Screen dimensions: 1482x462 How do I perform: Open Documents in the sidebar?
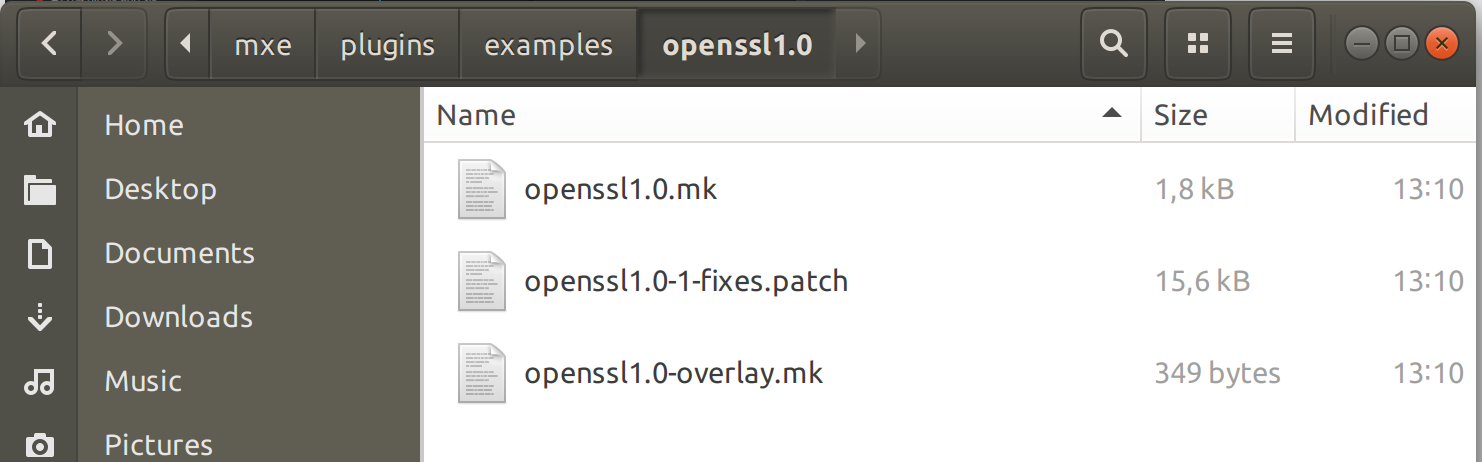179,253
